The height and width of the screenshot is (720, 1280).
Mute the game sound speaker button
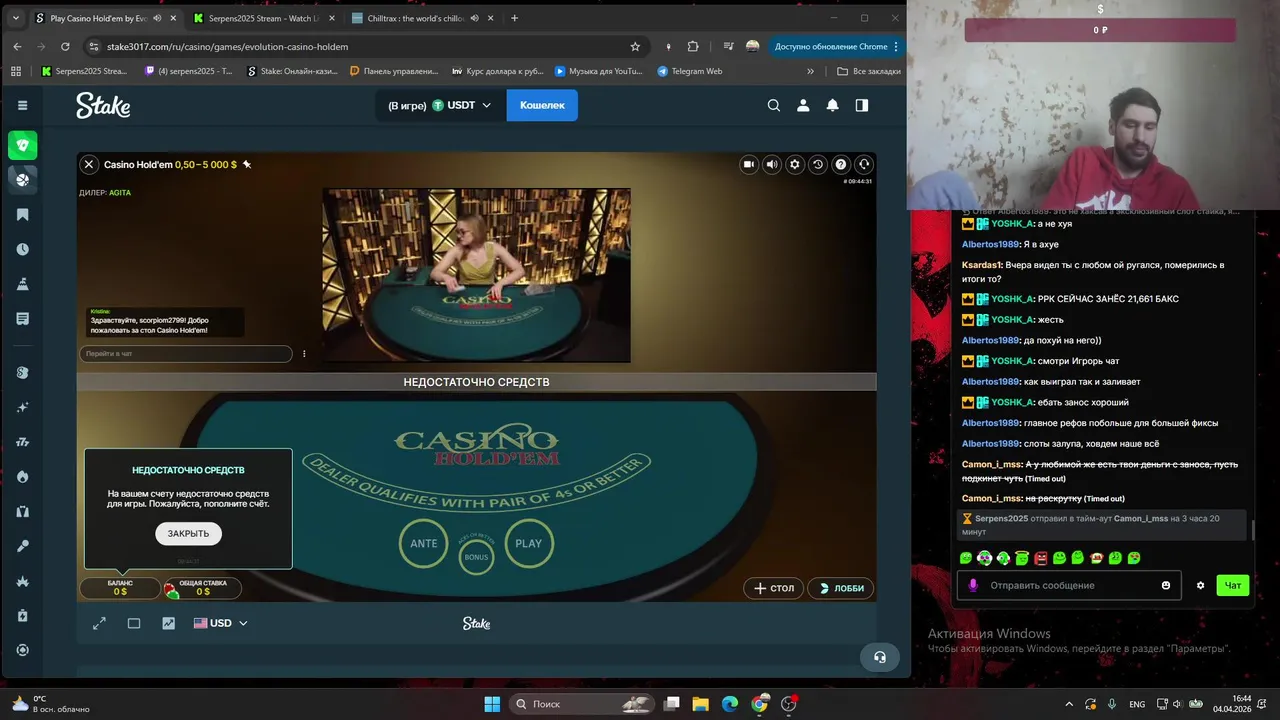click(772, 165)
